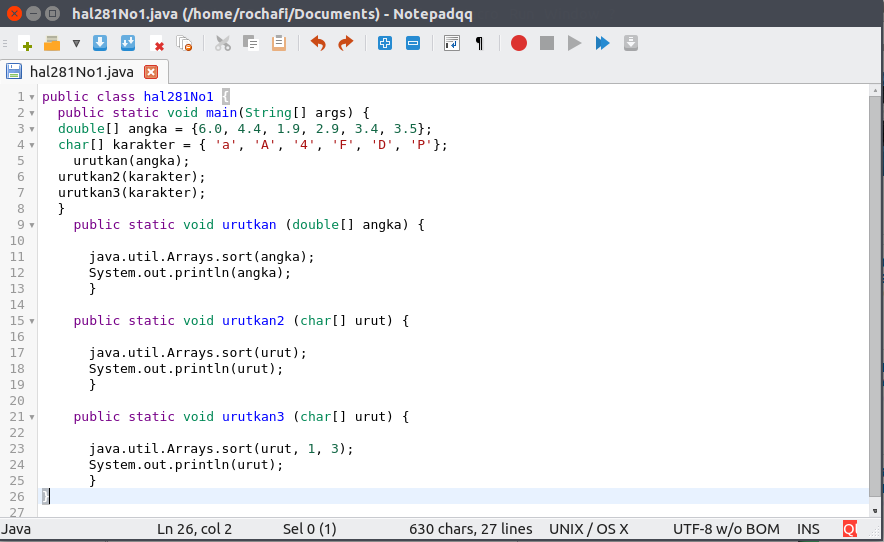This screenshot has height=542, width=884.
Task: Click java.util.Arrays.sort(urut, 1, 3); line
Action: tap(221, 448)
